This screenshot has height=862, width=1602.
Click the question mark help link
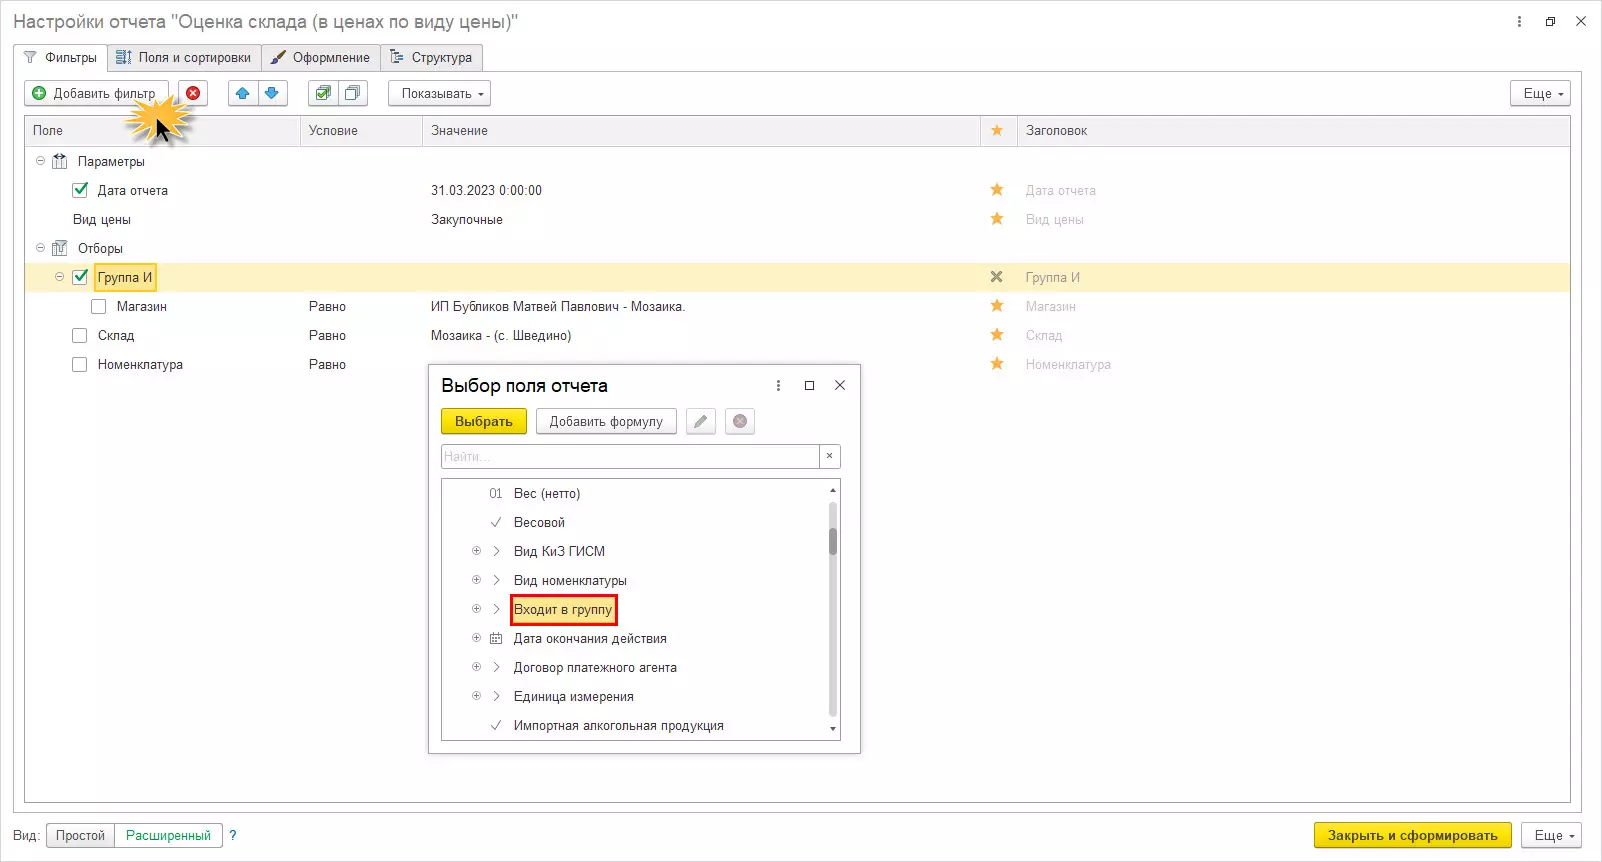coord(233,835)
